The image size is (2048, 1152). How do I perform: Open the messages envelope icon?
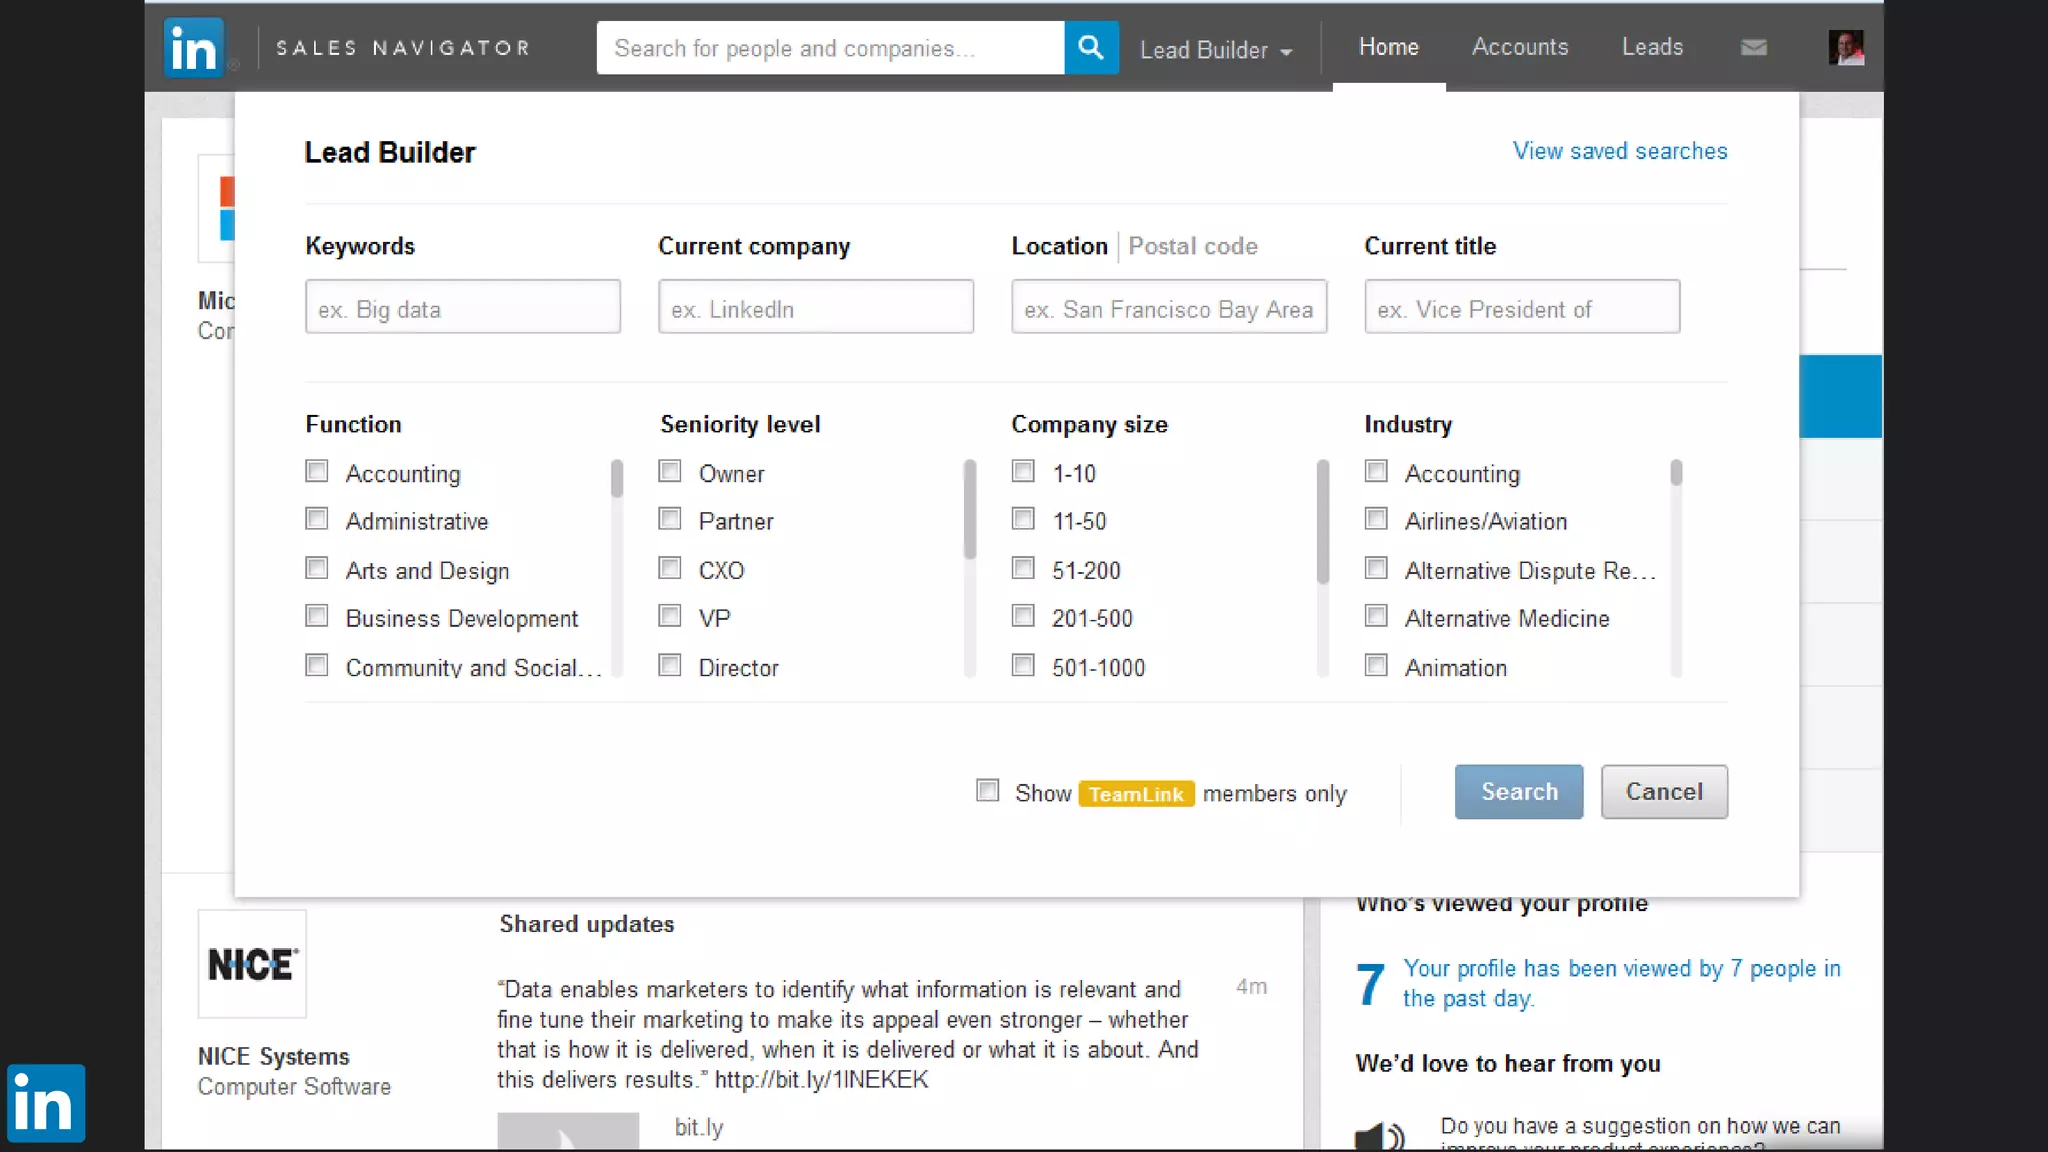coord(1753,48)
